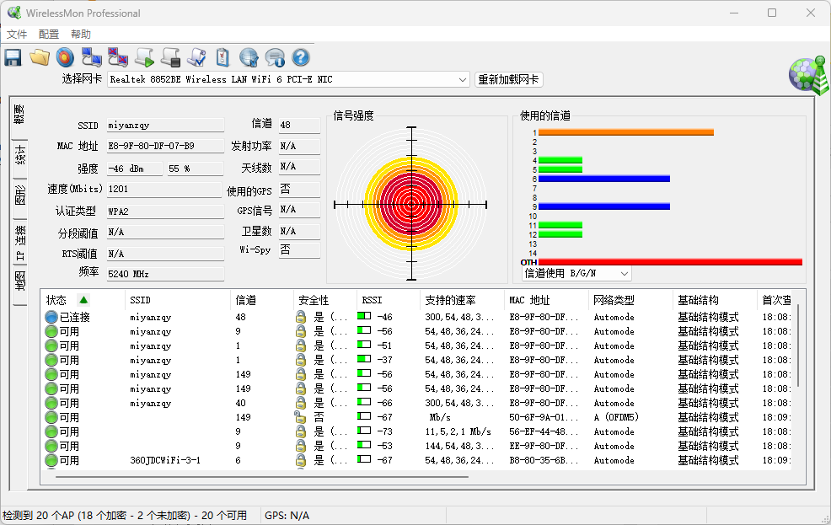Open help via the blue question mark icon
The image size is (832, 526).
300,57
